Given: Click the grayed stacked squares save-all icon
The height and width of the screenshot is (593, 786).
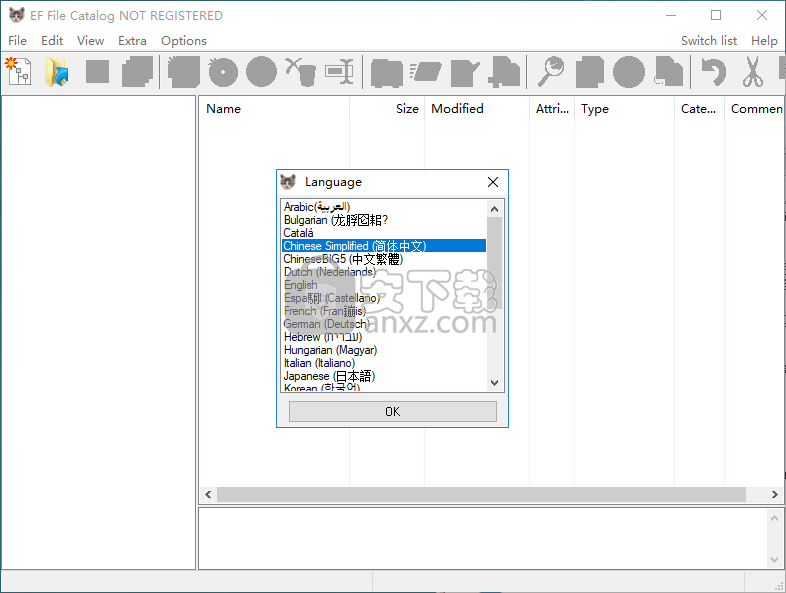Looking at the screenshot, I should coord(137,71).
